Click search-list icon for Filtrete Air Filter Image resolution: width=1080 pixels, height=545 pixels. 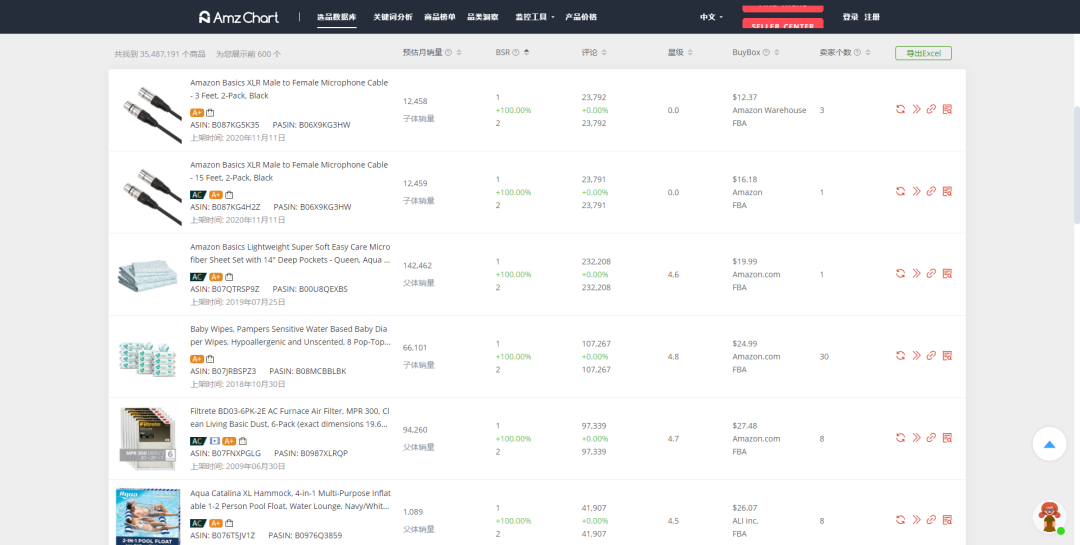click(x=947, y=437)
